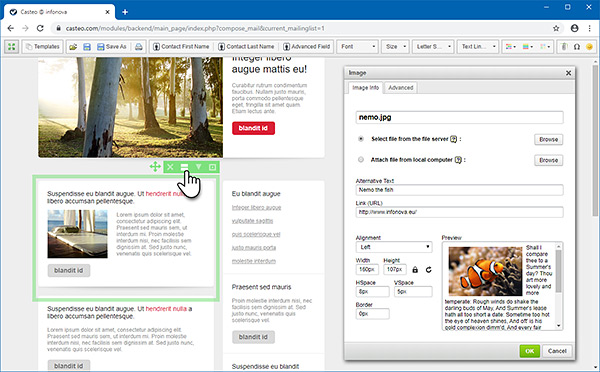Viewport: 600px width, 372px height.
Task: Open the 'vulputate sagittis' link
Action: click(253, 221)
